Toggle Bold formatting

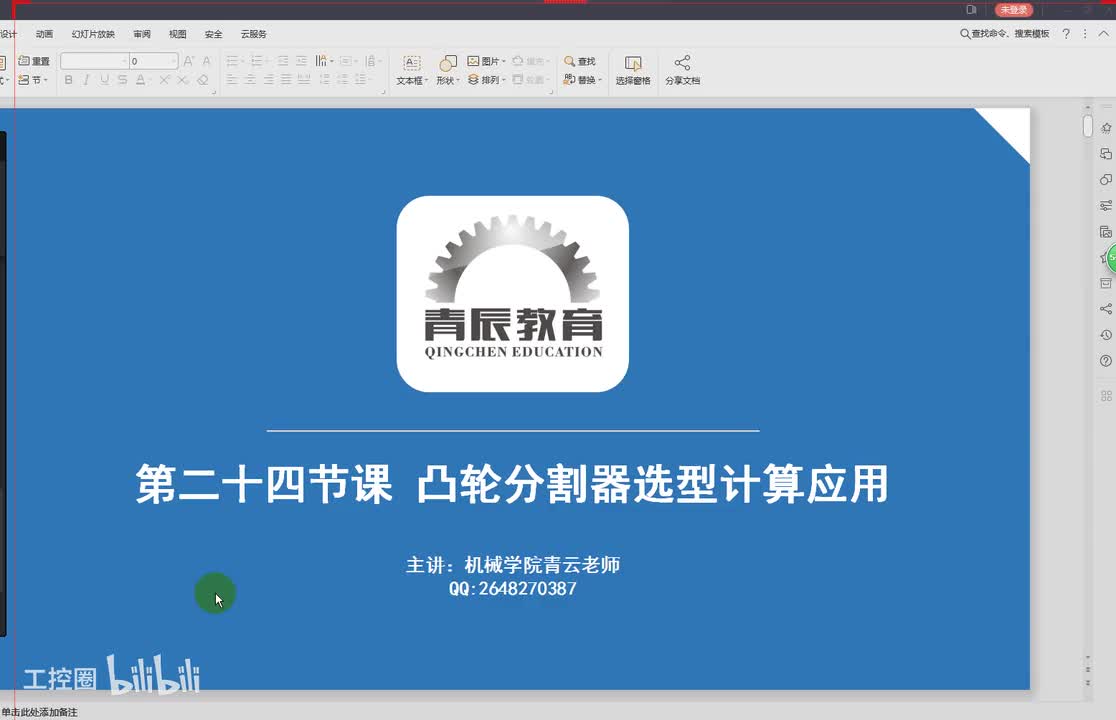click(68, 80)
